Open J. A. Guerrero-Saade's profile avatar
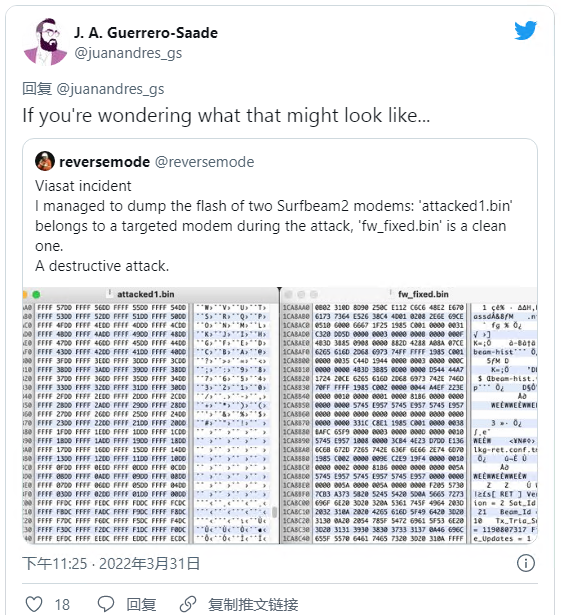Screen dimensions: 561x615 coord(45,41)
